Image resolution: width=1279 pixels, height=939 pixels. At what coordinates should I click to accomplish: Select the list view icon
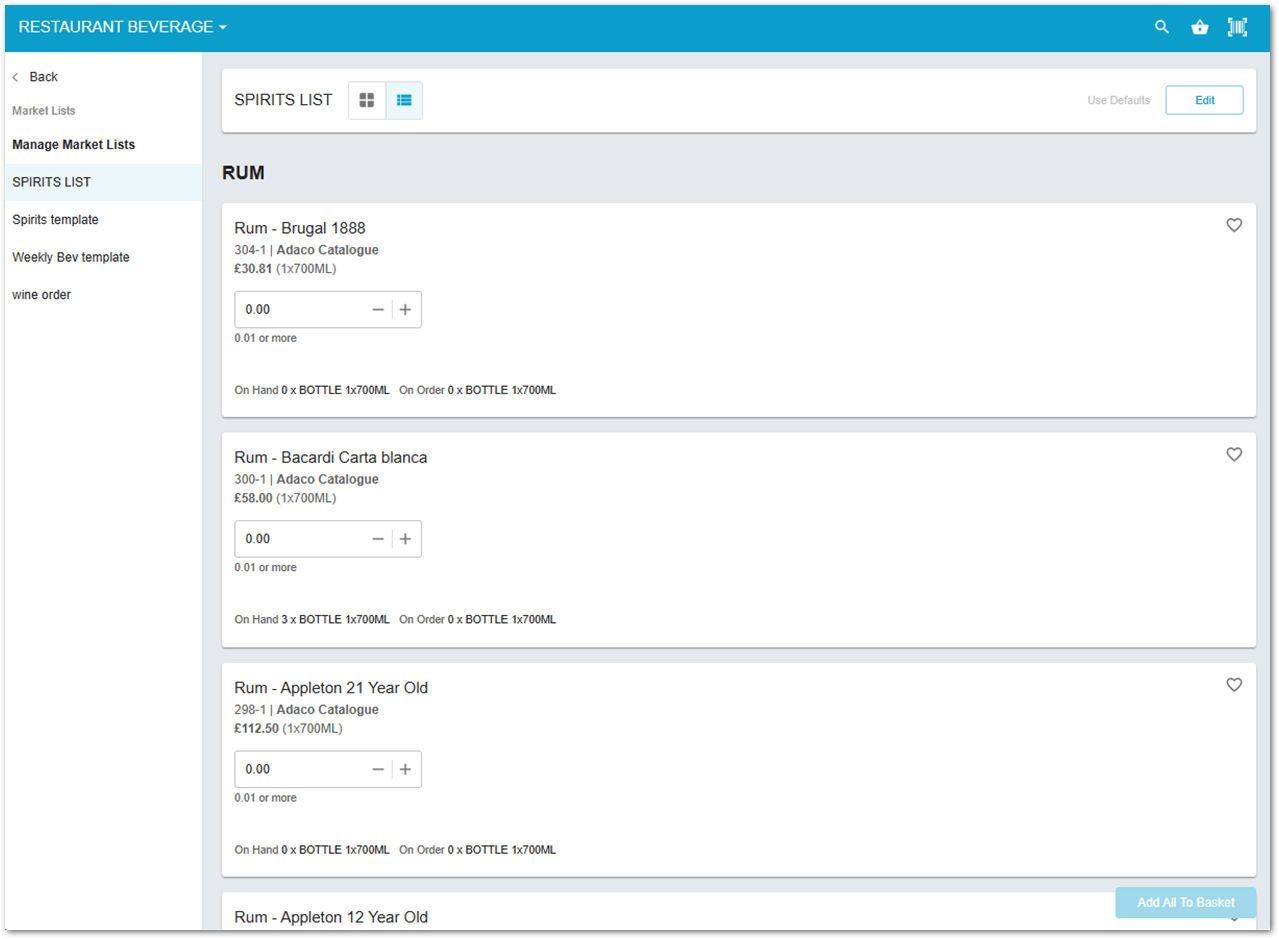[404, 100]
